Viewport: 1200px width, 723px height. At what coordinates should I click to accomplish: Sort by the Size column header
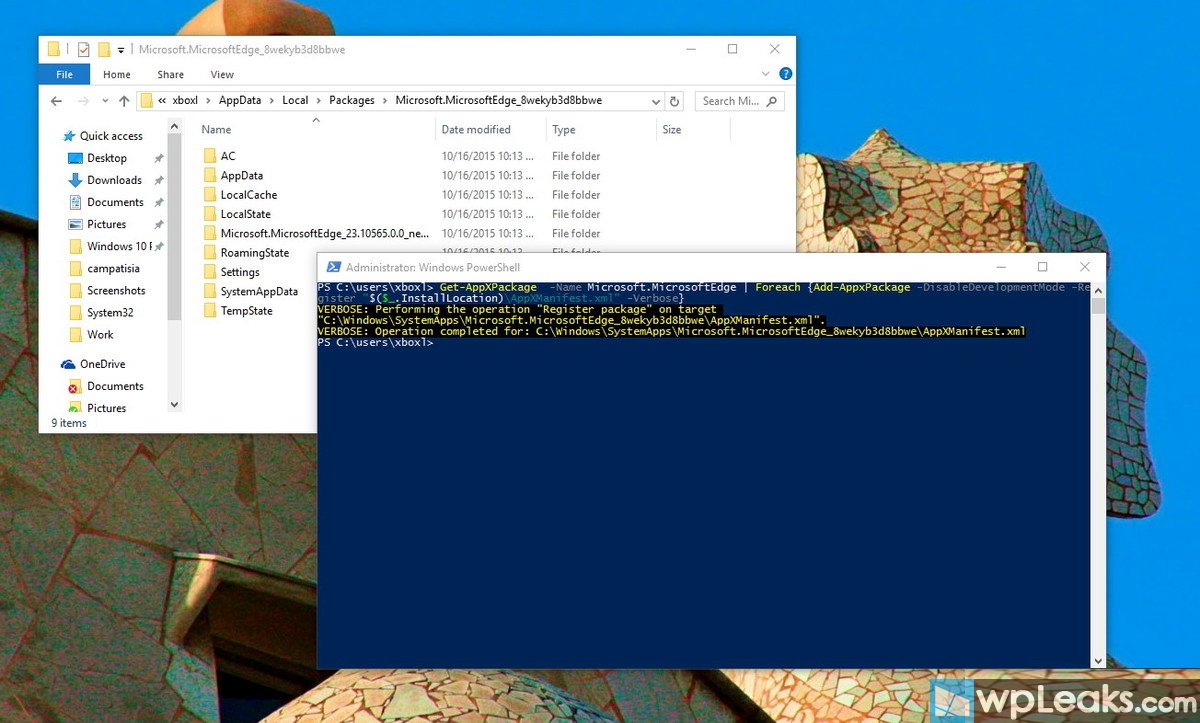pyautogui.click(x=671, y=129)
